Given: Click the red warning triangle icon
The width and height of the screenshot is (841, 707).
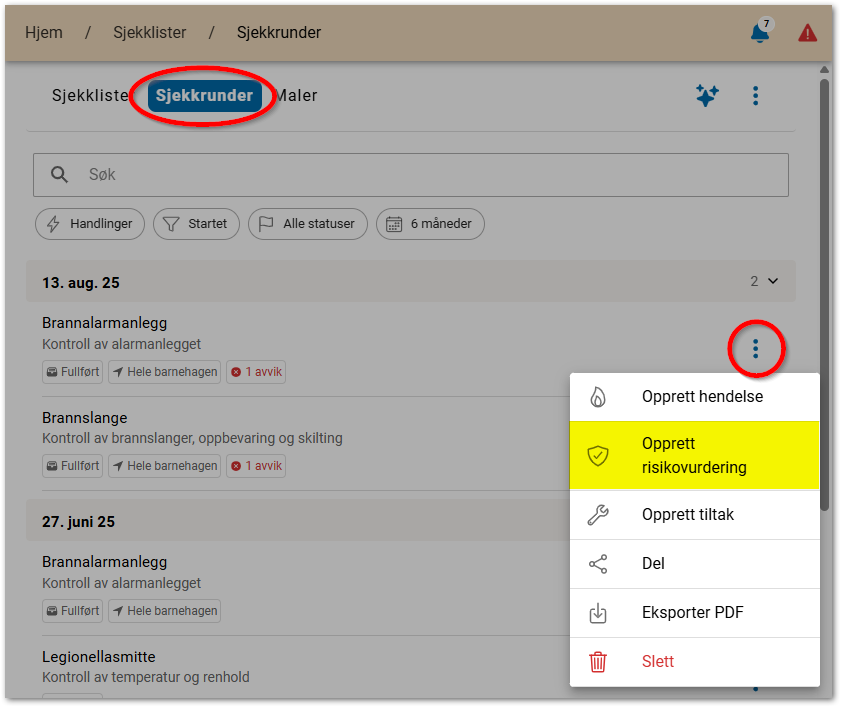Looking at the screenshot, I should point(807,33).
